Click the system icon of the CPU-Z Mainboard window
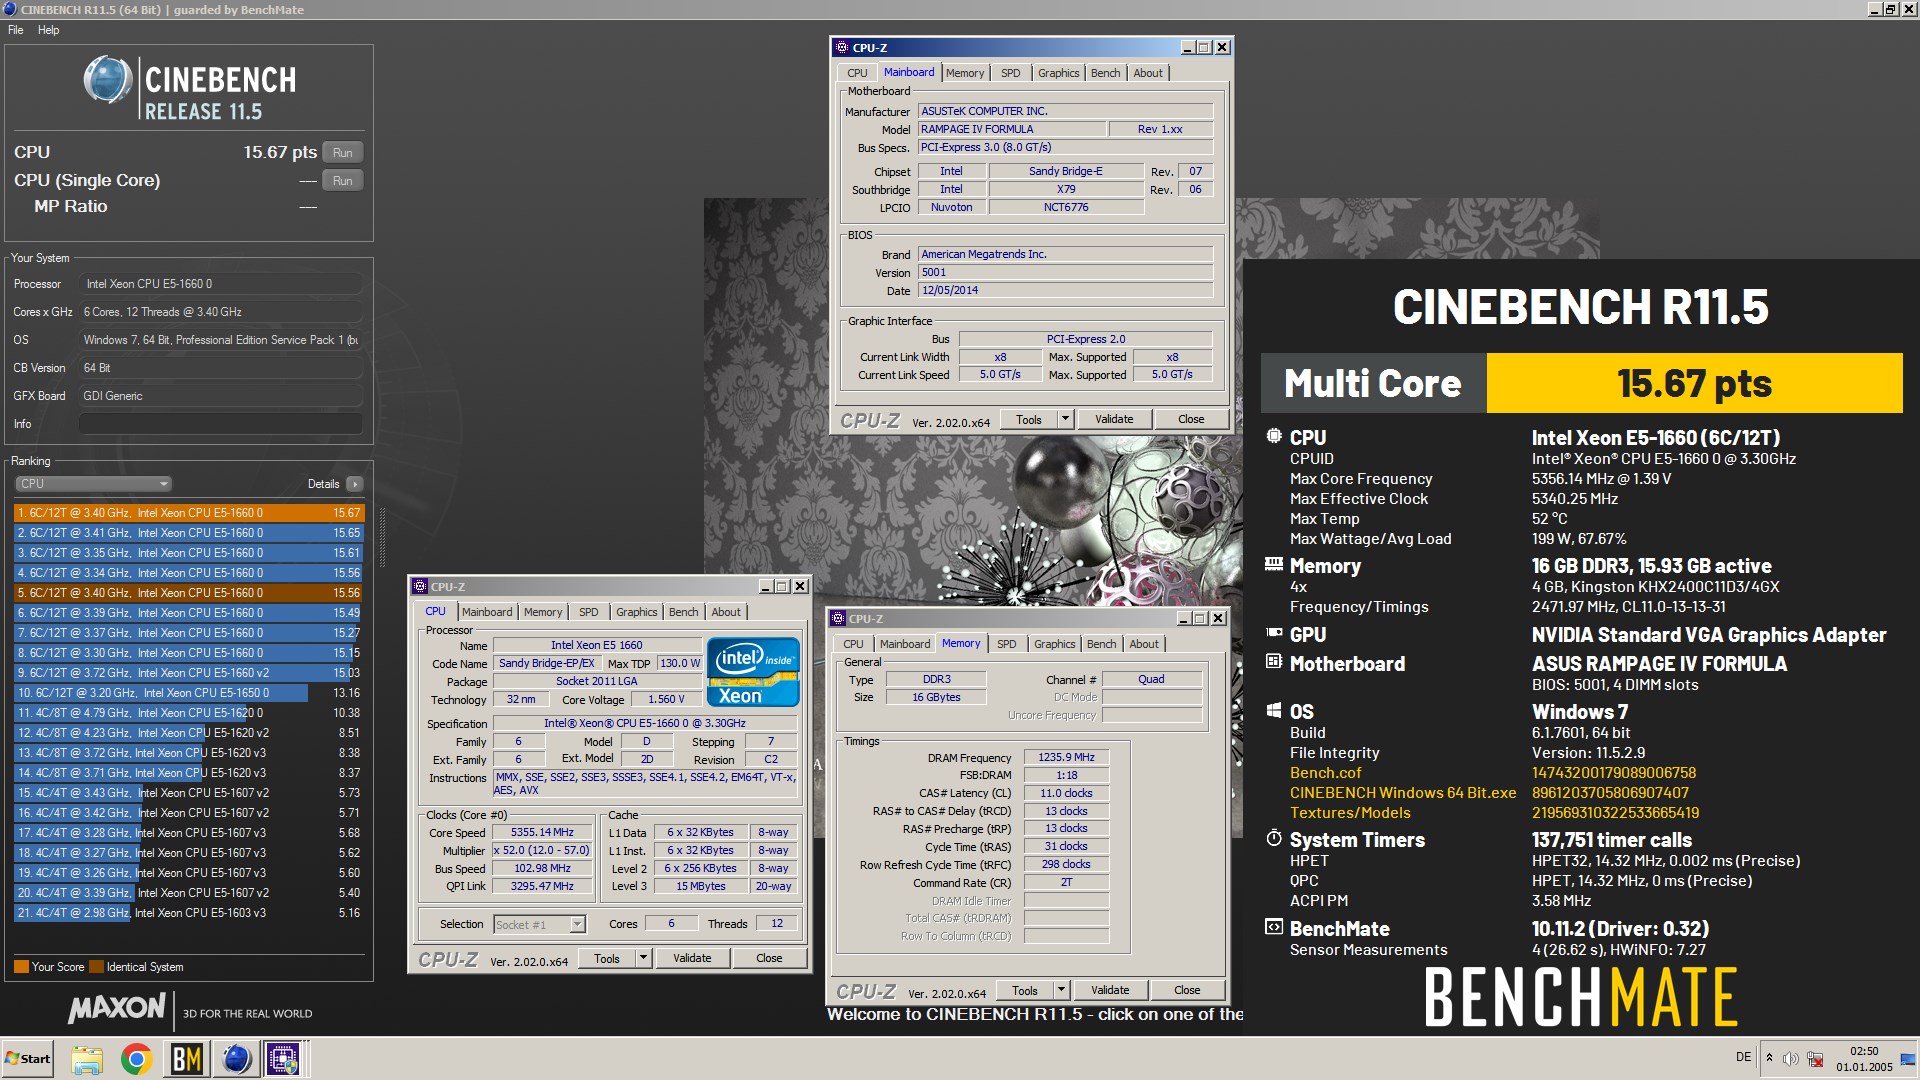This screenshot has width=1920, height=1080. [841, 47]
